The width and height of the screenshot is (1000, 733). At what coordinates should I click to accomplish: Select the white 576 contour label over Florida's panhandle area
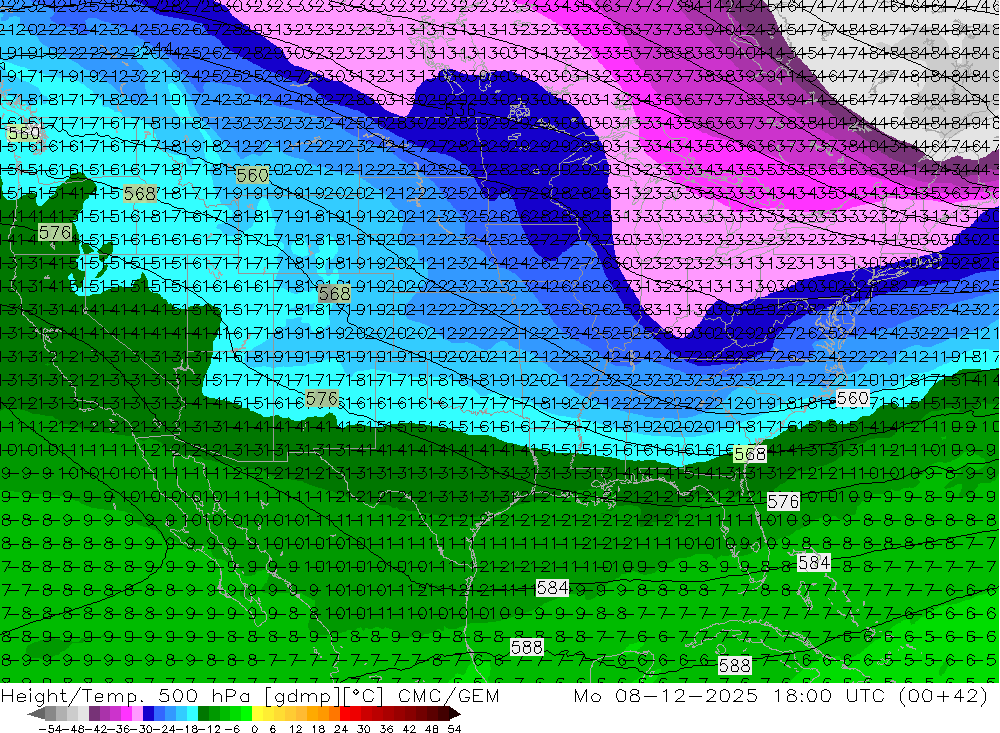pyautogui.click(x=783, y=501)
